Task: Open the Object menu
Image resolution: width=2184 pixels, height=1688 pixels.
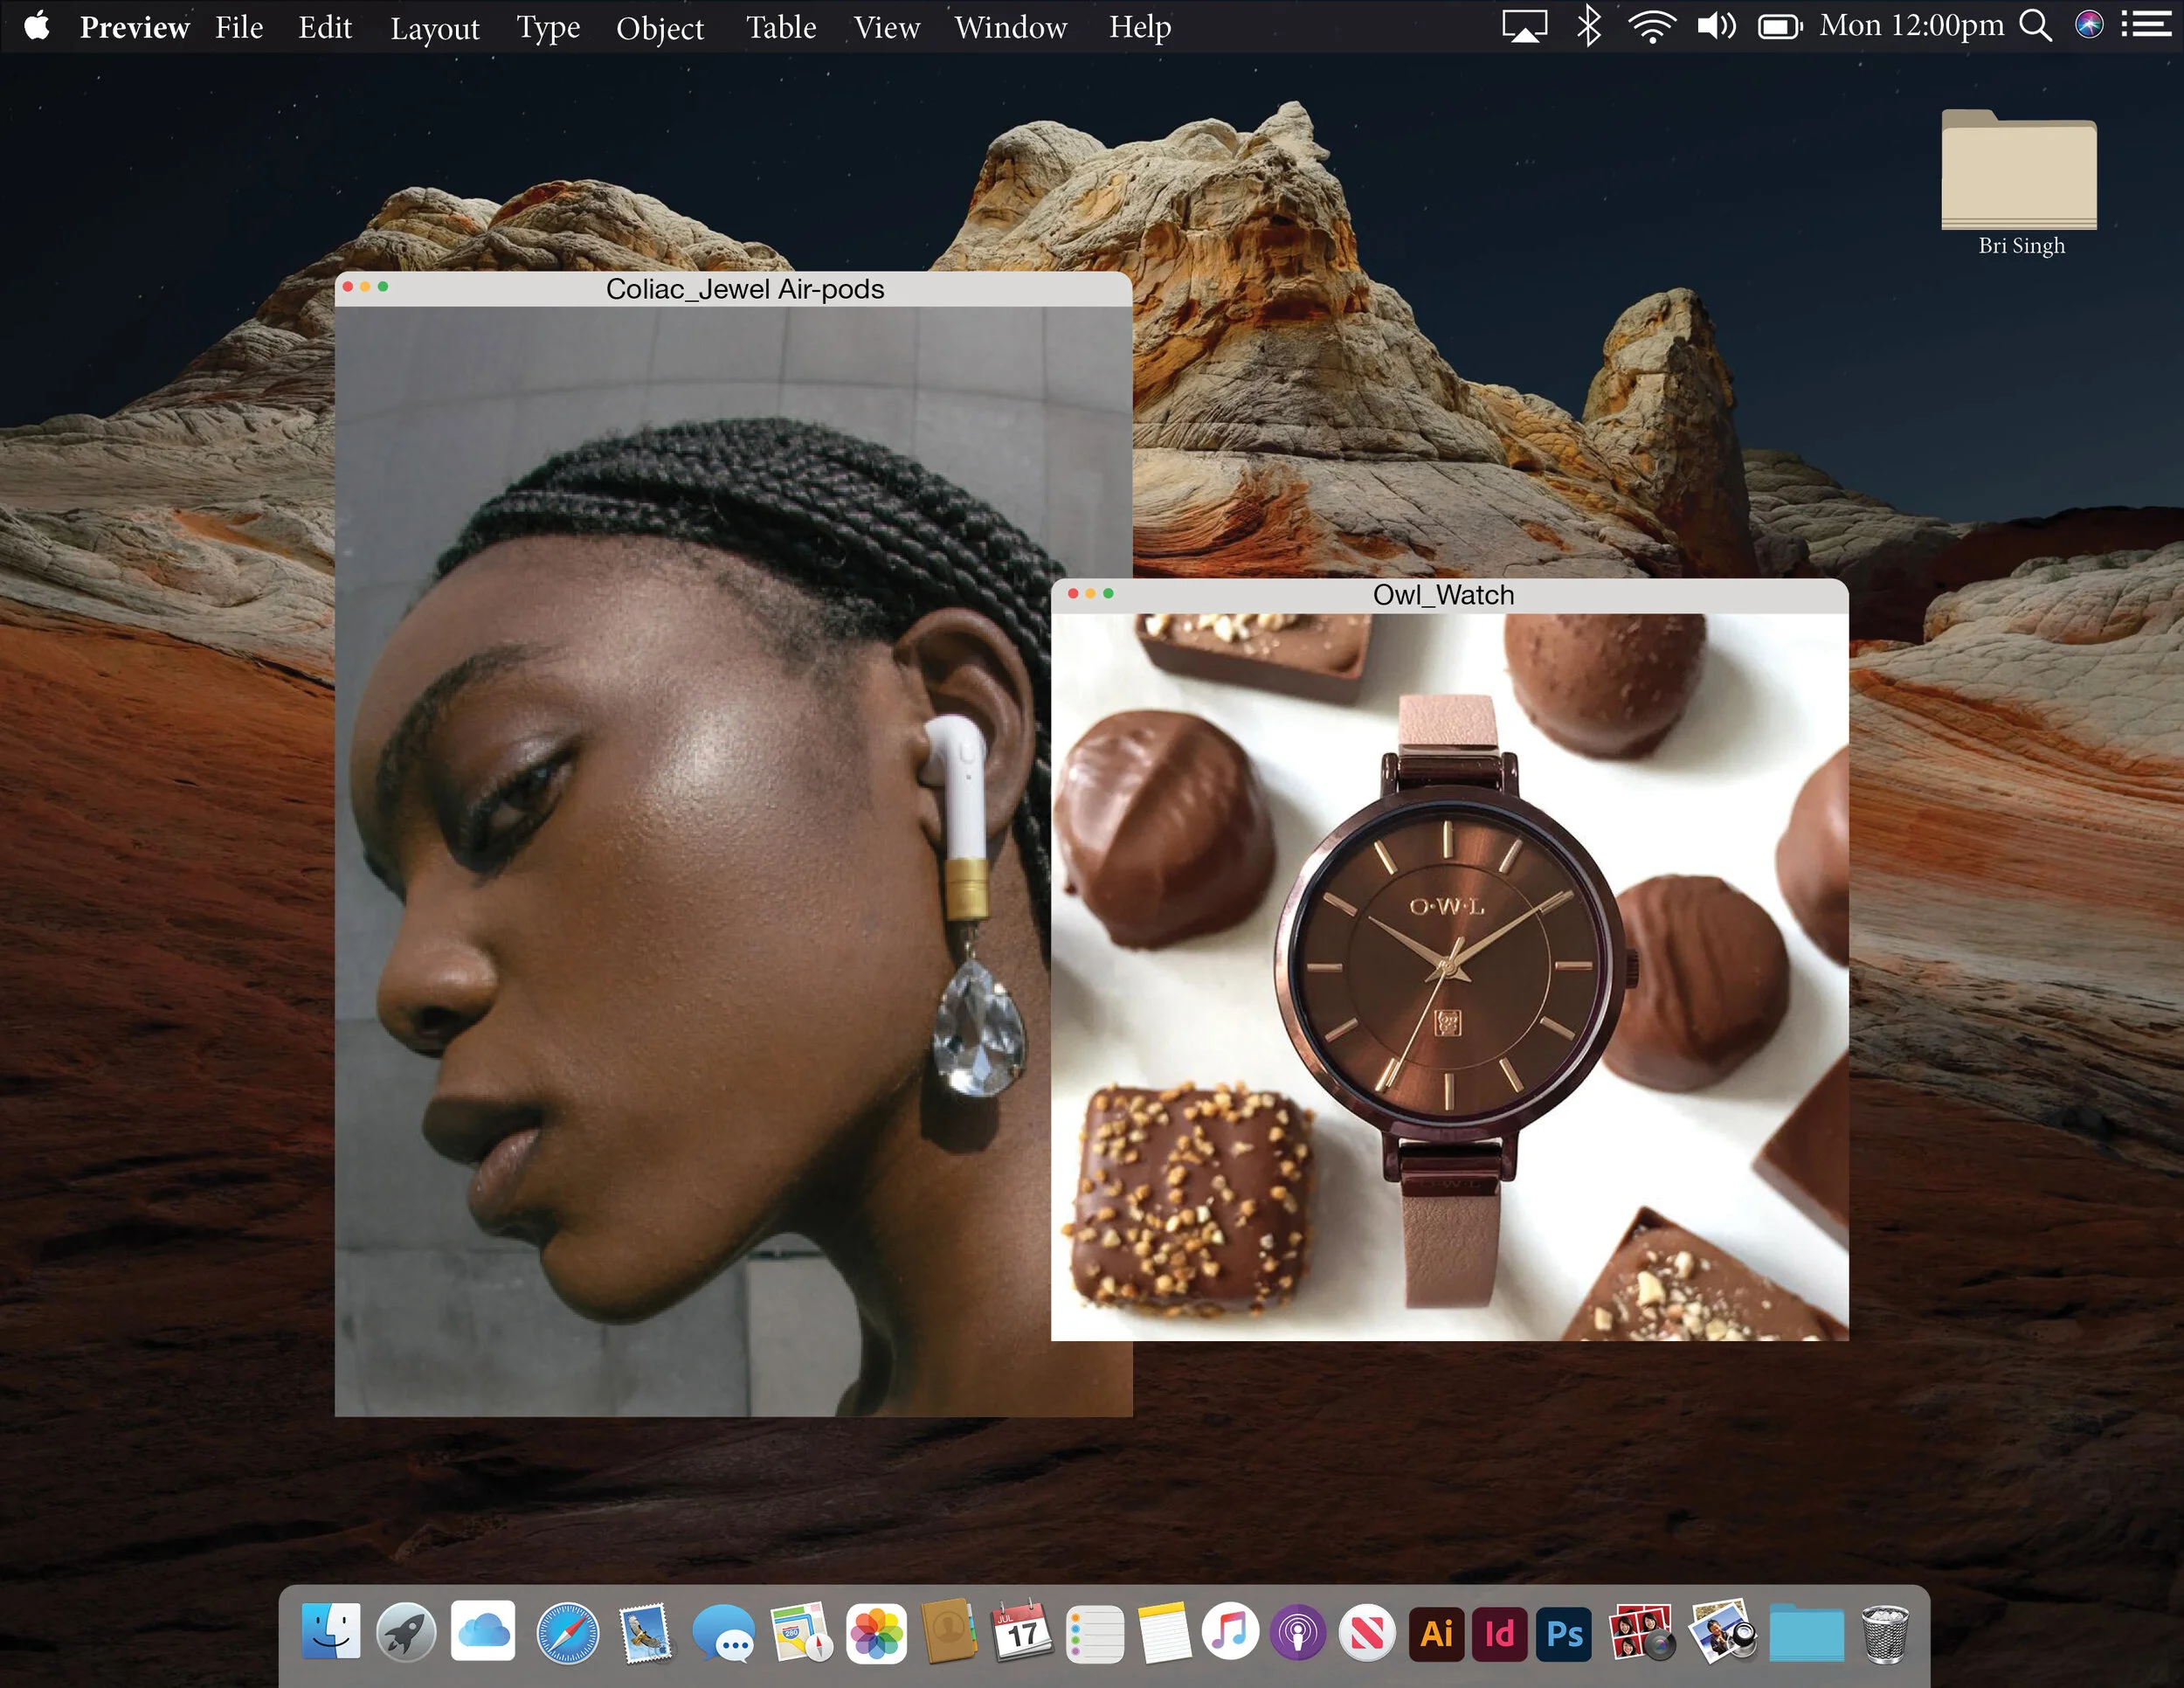Action: (659, 27)
